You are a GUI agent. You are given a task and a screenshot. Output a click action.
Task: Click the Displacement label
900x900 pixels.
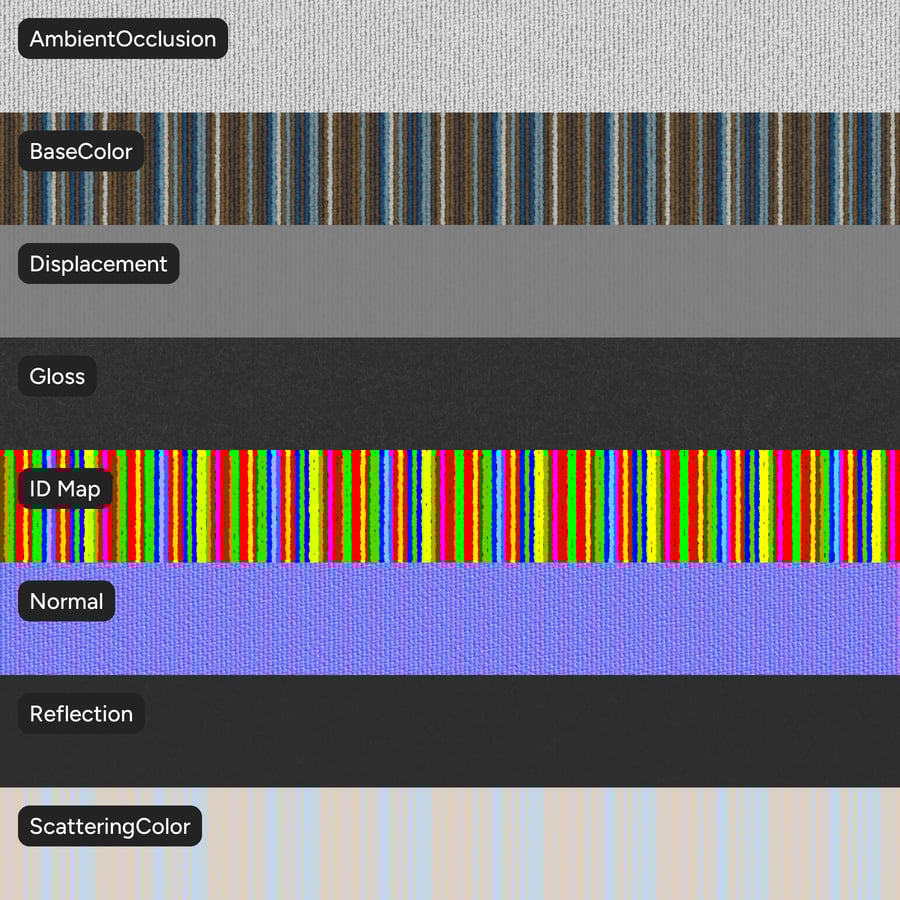pyautogui.click(x=99, y=263)
